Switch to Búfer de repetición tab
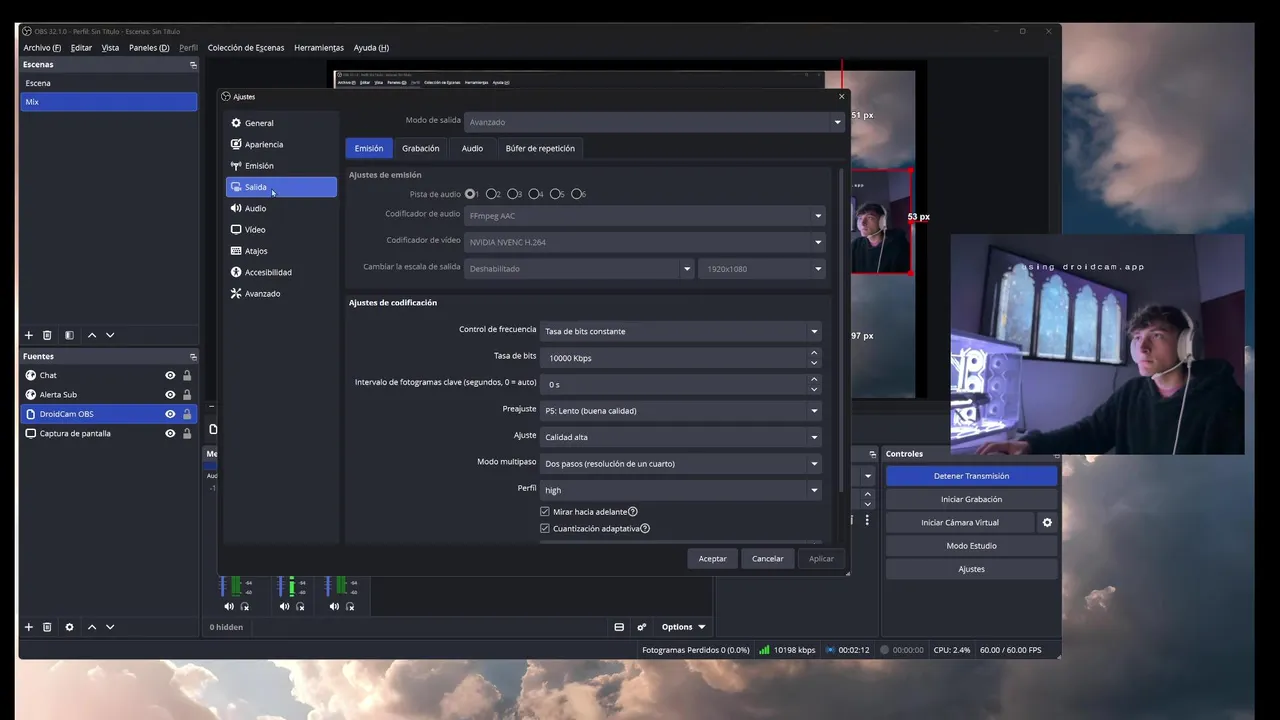Screen dimensions: 1280x720 pyautogui.click(x=540, y=148)
